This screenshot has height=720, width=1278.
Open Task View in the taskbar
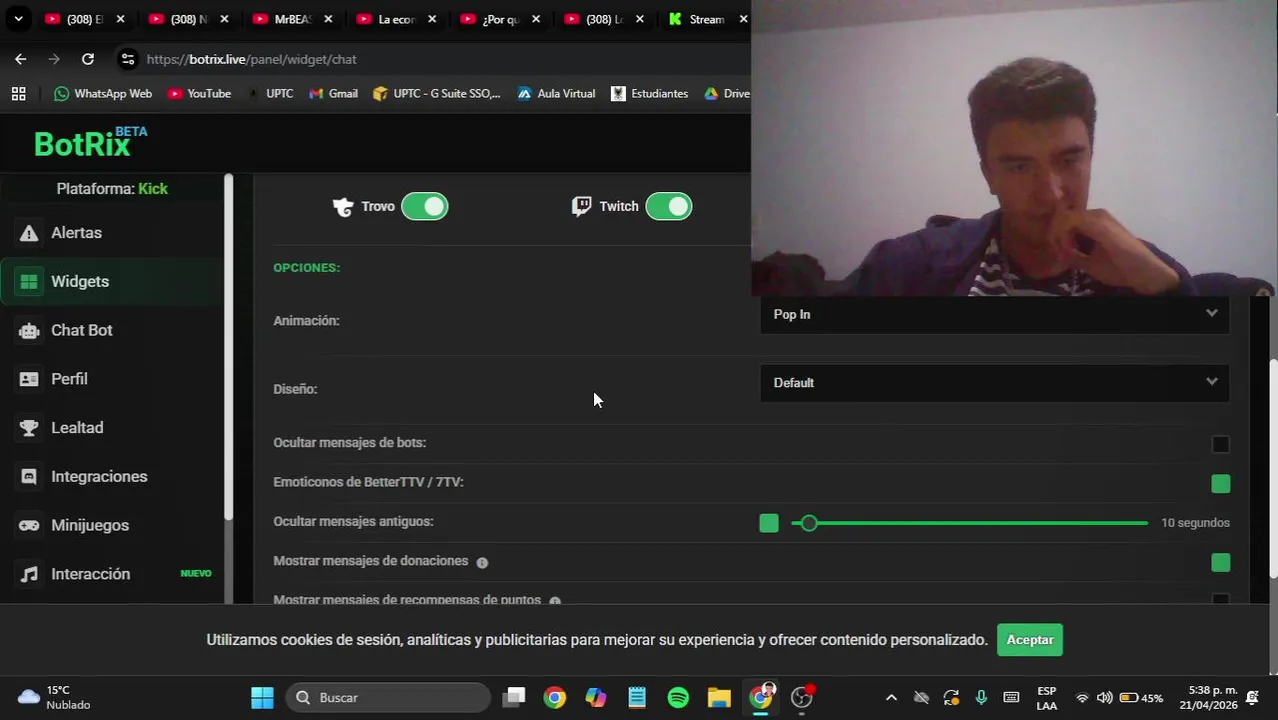pyautogui.click(x=514, y=697)
